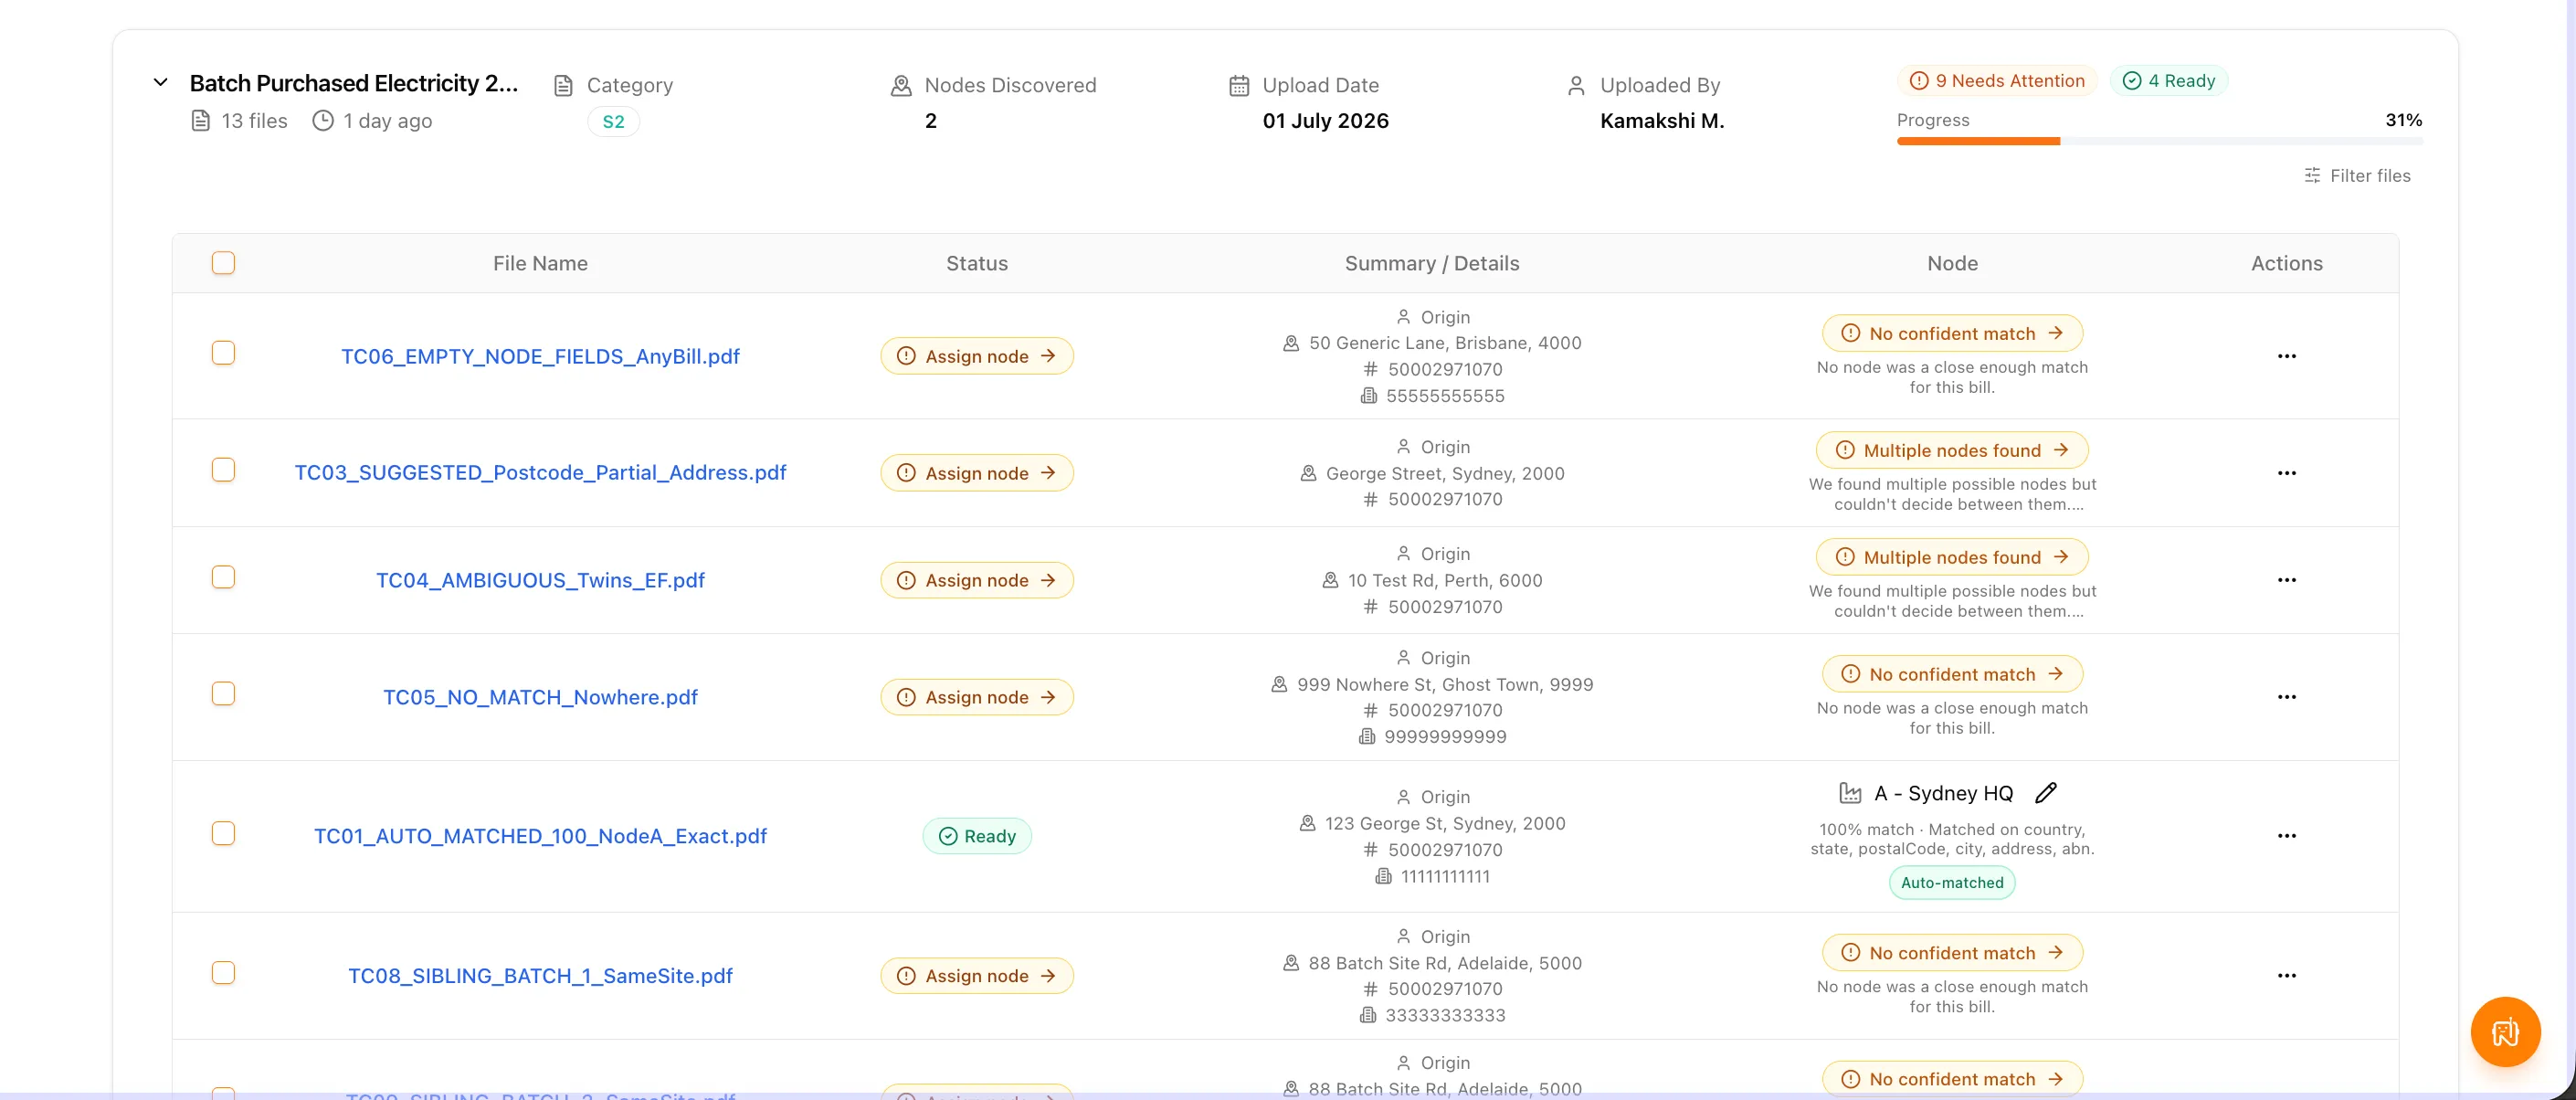Click the Summary / Details column header
Image resolution: width=2576 pixels, height=1100 pixels.
[1431, 264]
